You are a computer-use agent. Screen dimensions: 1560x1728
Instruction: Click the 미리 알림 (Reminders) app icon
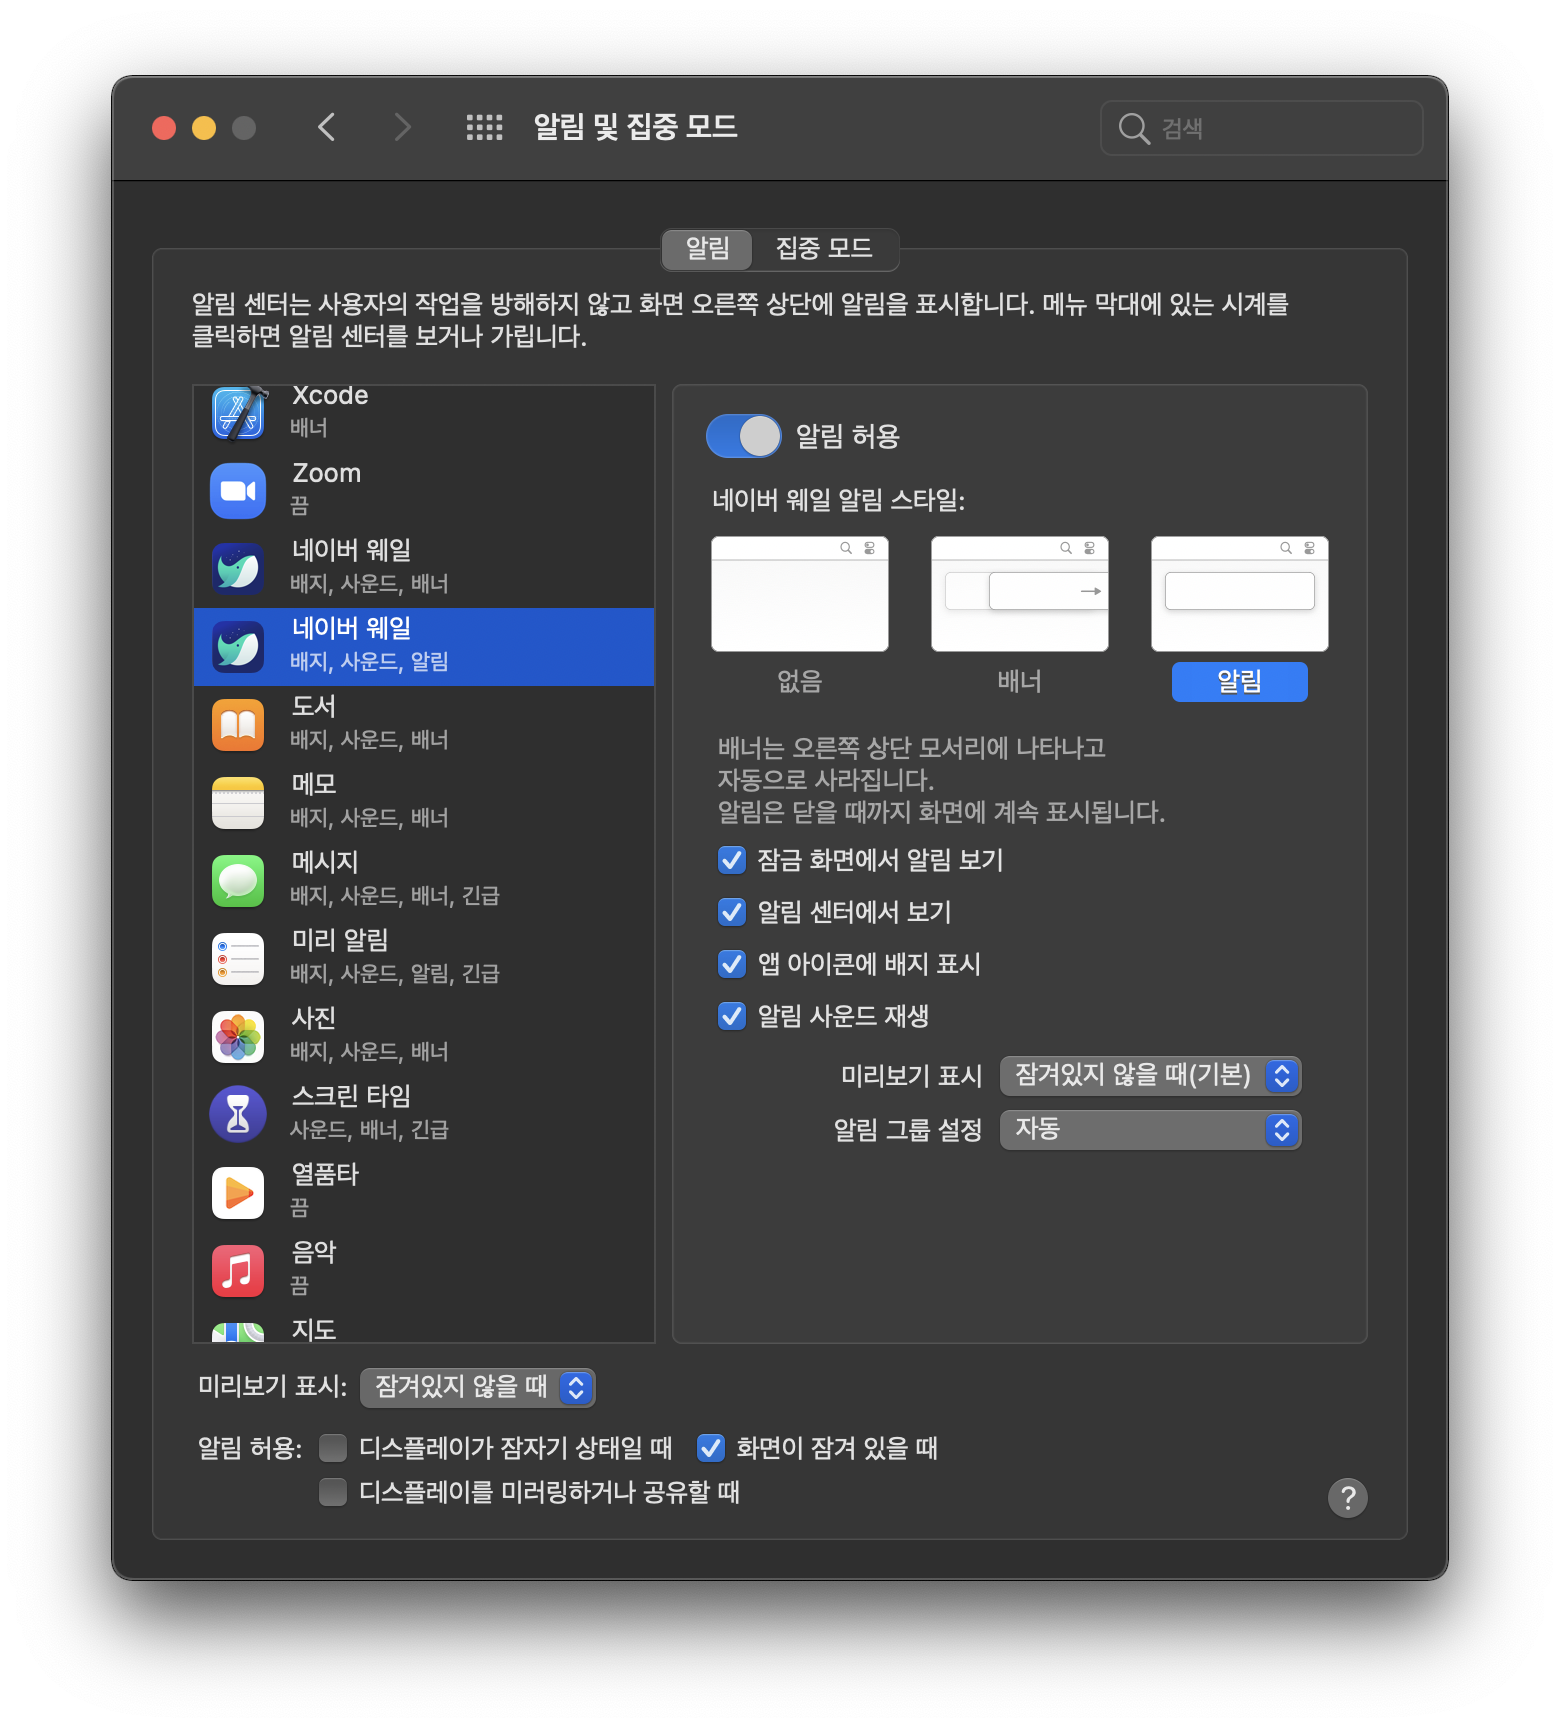(x=238, y=959)
